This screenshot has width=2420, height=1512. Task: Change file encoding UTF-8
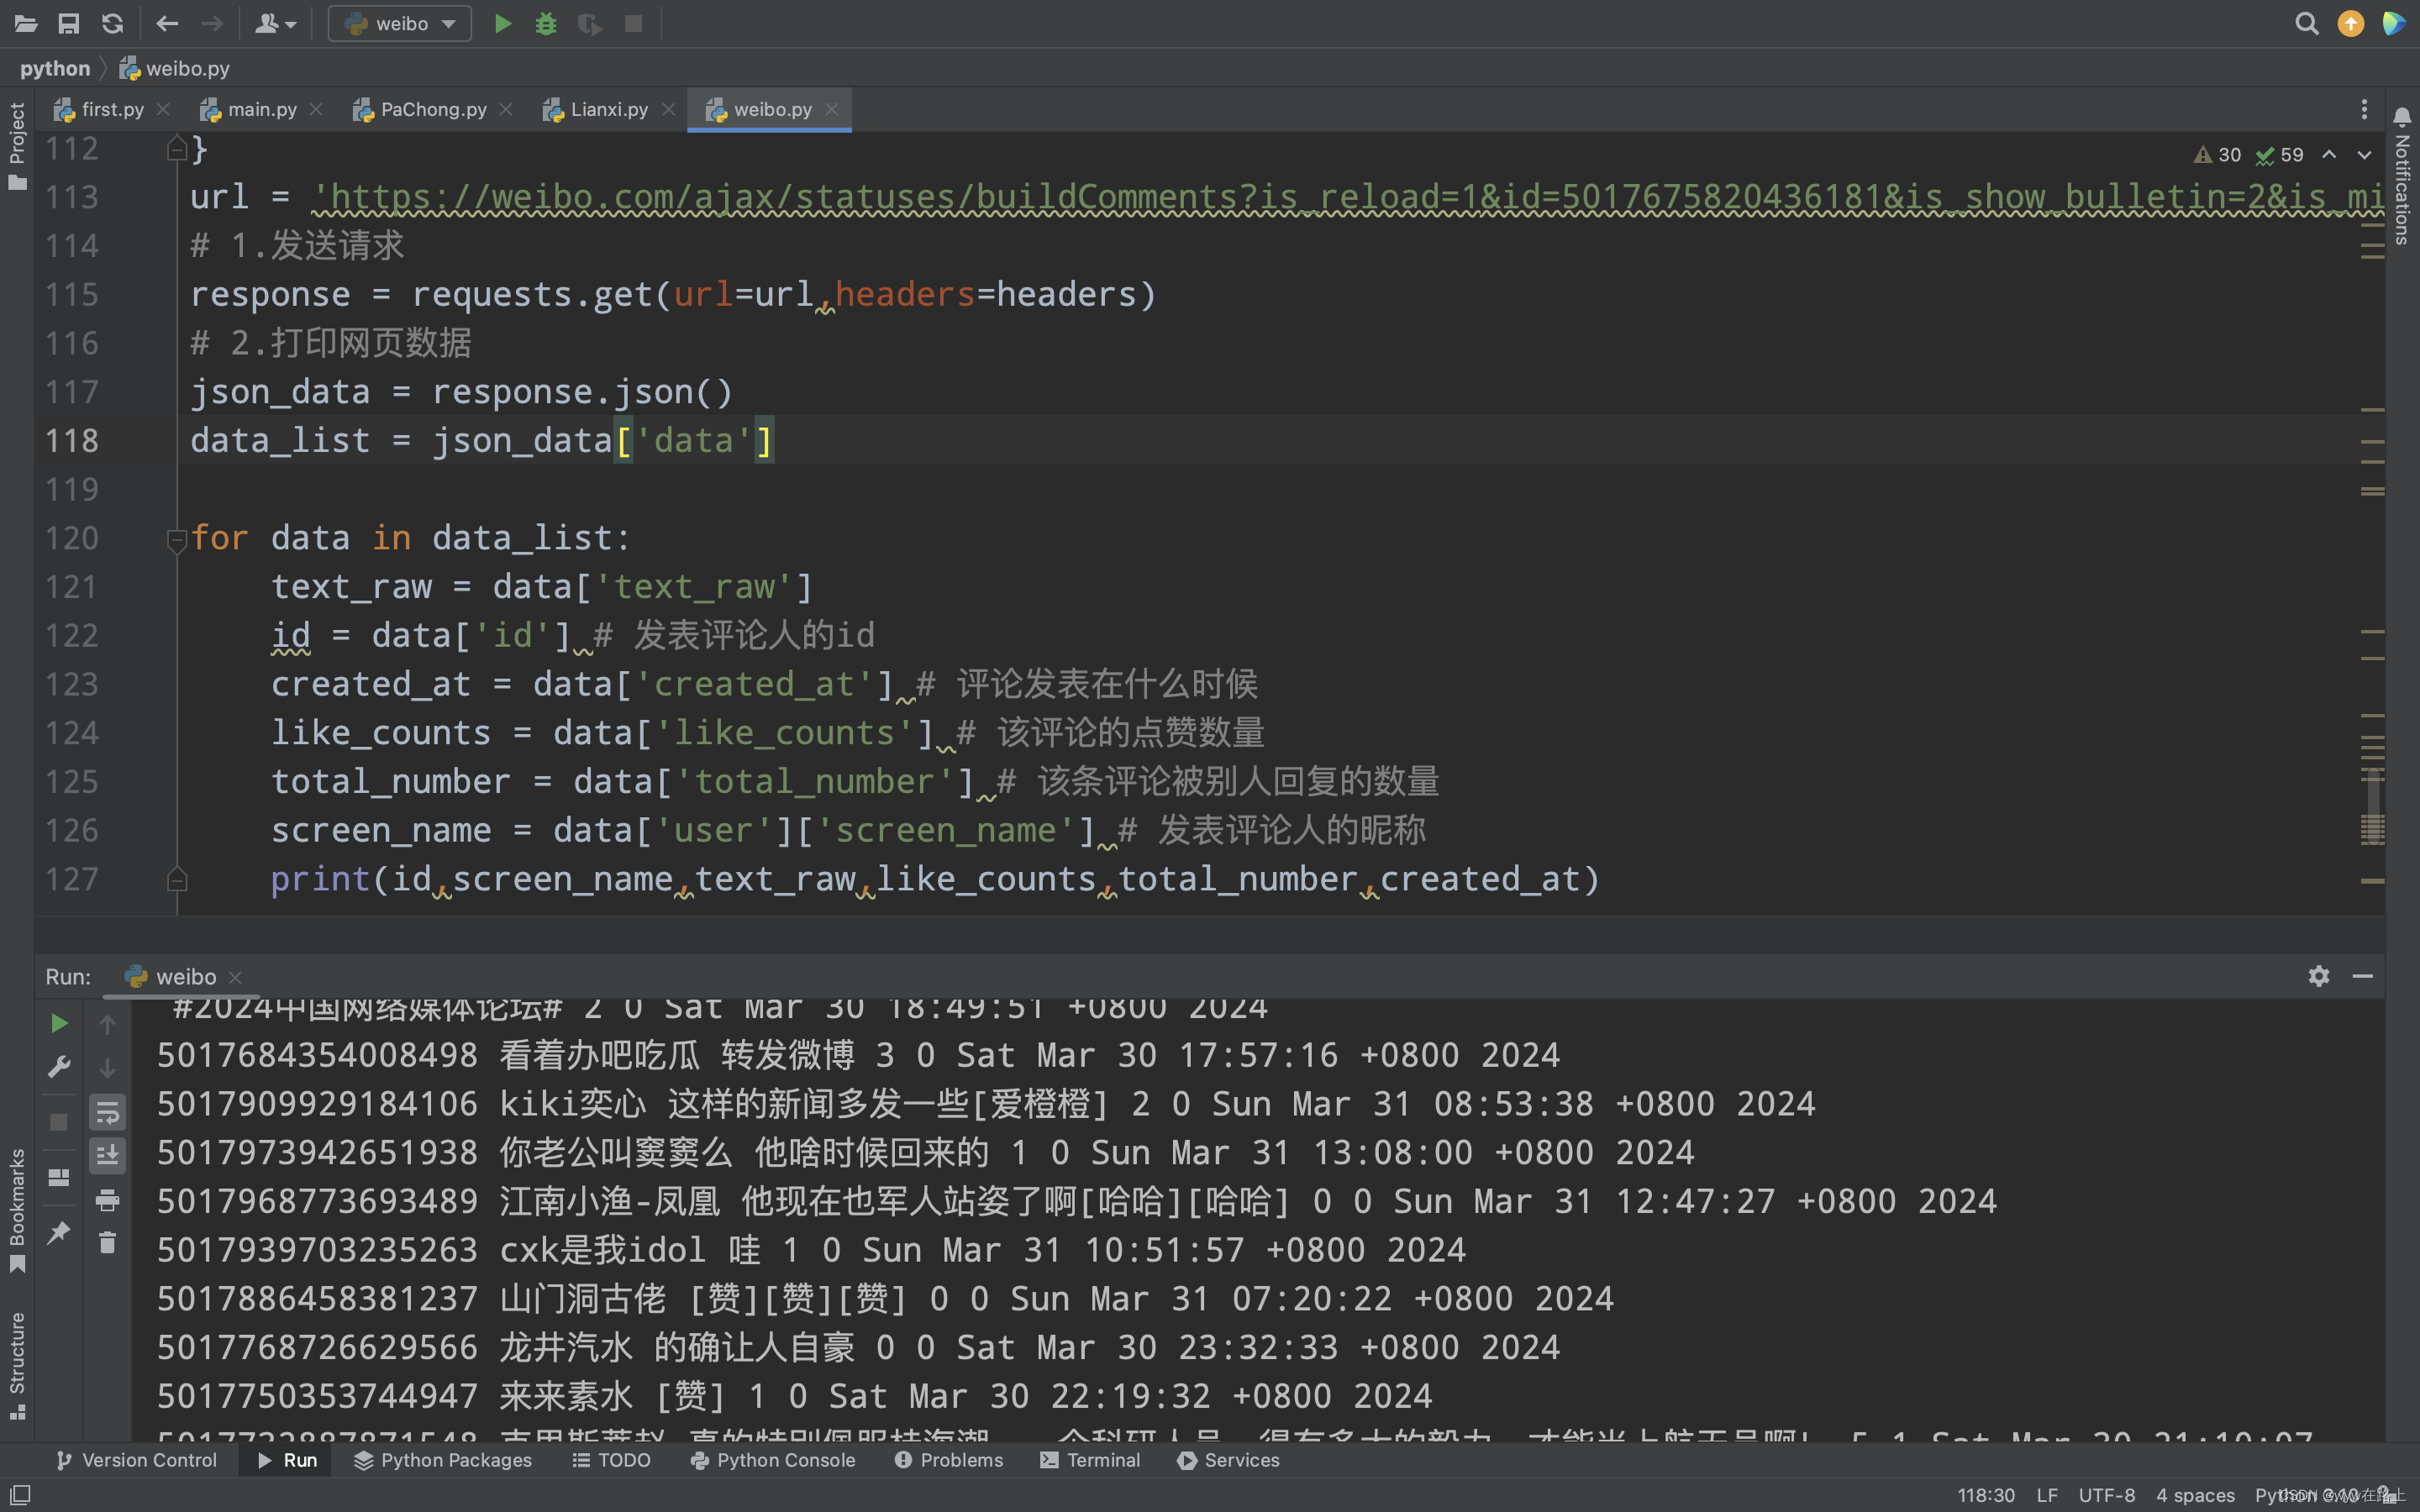(x=2106, y=1495)
